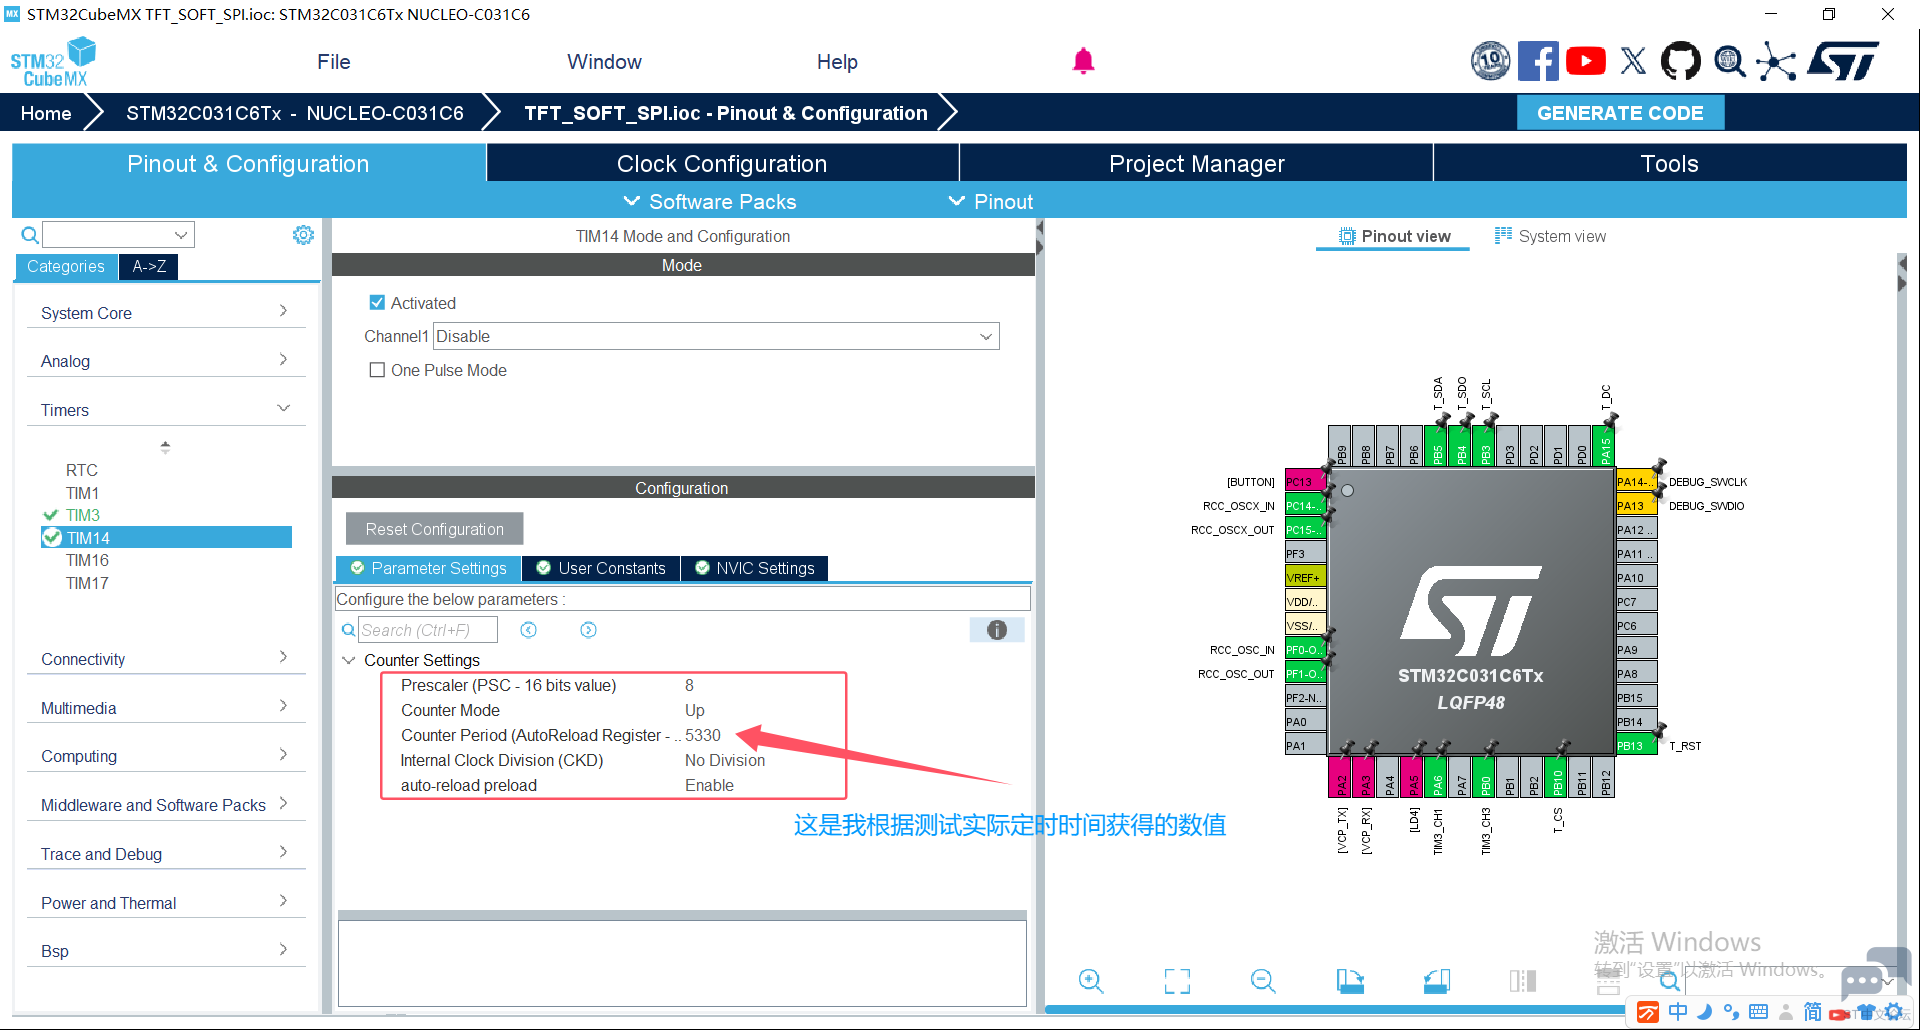Zoom in on the pinout view
1920x1030 pixels.
pos(1091,981)
